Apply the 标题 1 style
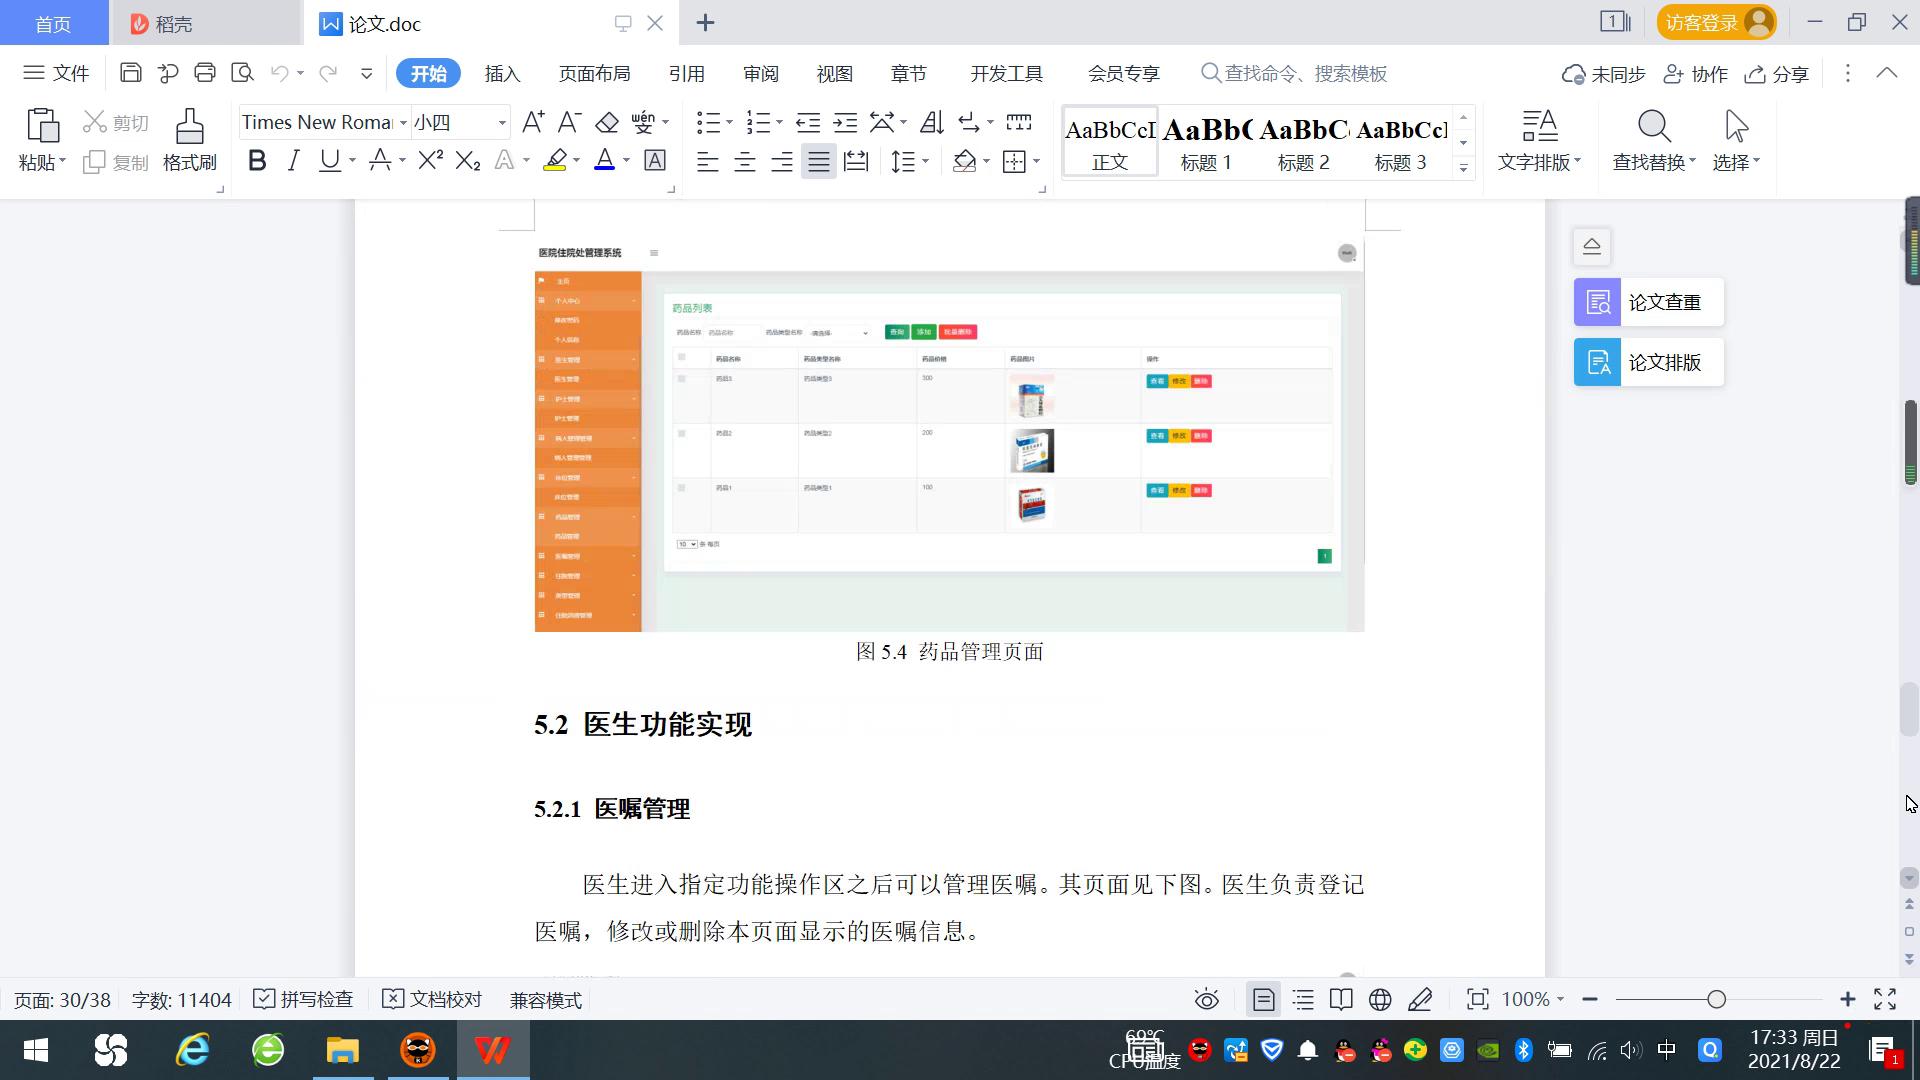This screenshot has width=1920, height=1080. tap(1205, 145)
